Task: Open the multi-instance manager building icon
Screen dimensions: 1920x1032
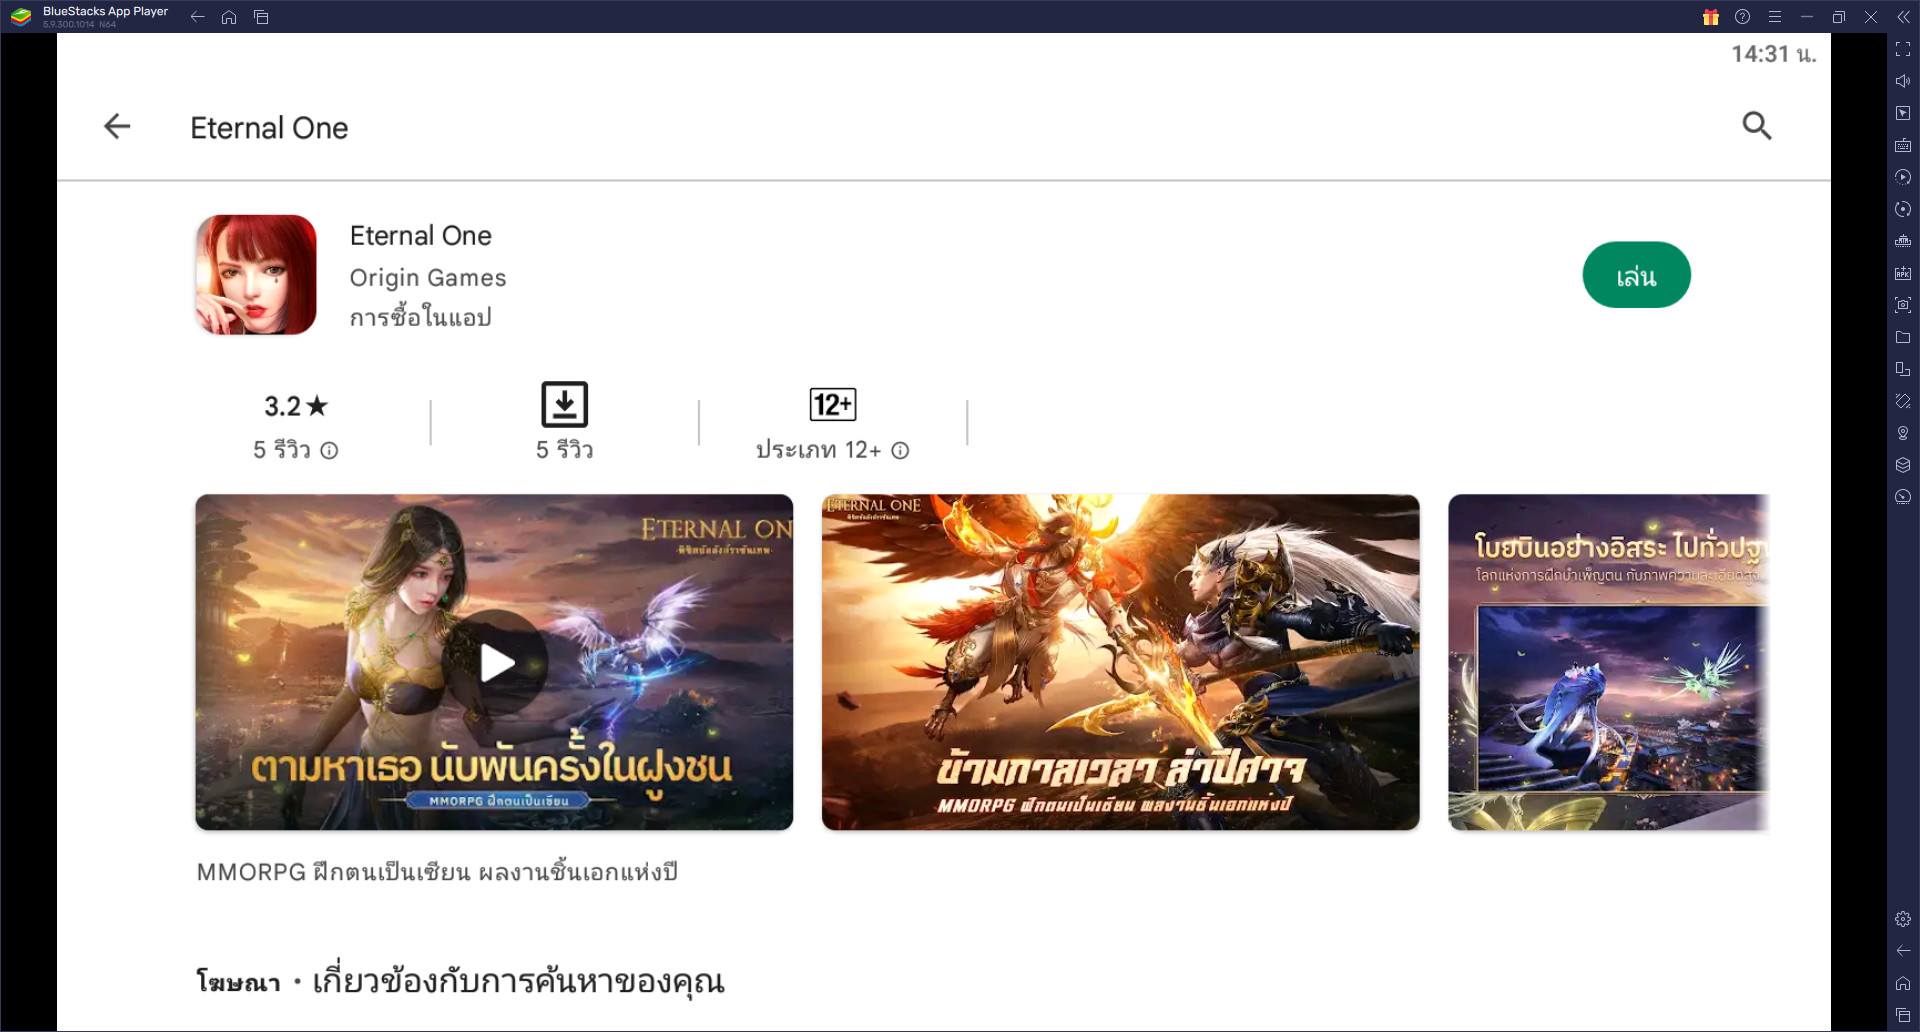Action: [1903, 241]
